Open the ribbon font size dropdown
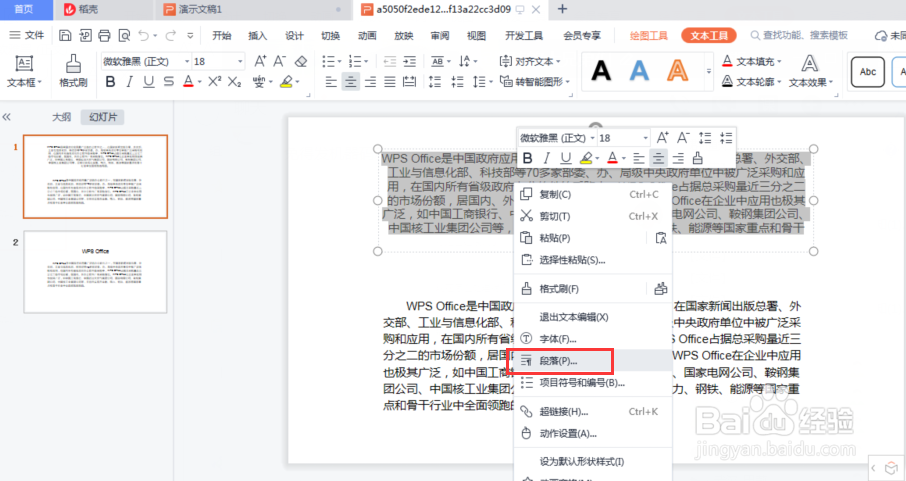The height and width of the screenshot is (481, 906). click(x=240, y=61)
